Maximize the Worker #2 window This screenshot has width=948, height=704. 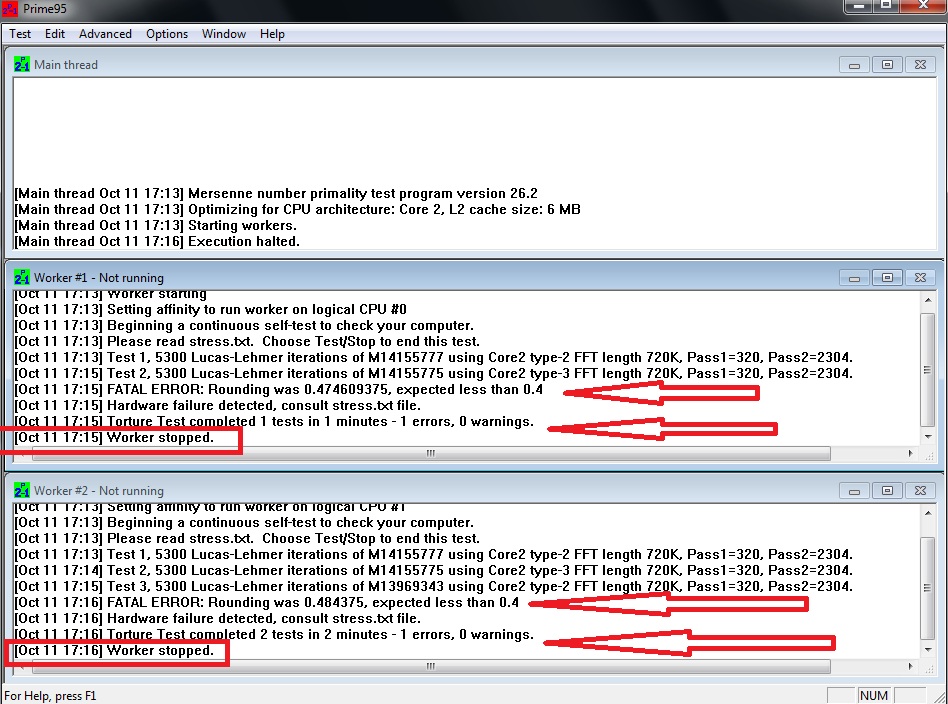click(887, 491)
